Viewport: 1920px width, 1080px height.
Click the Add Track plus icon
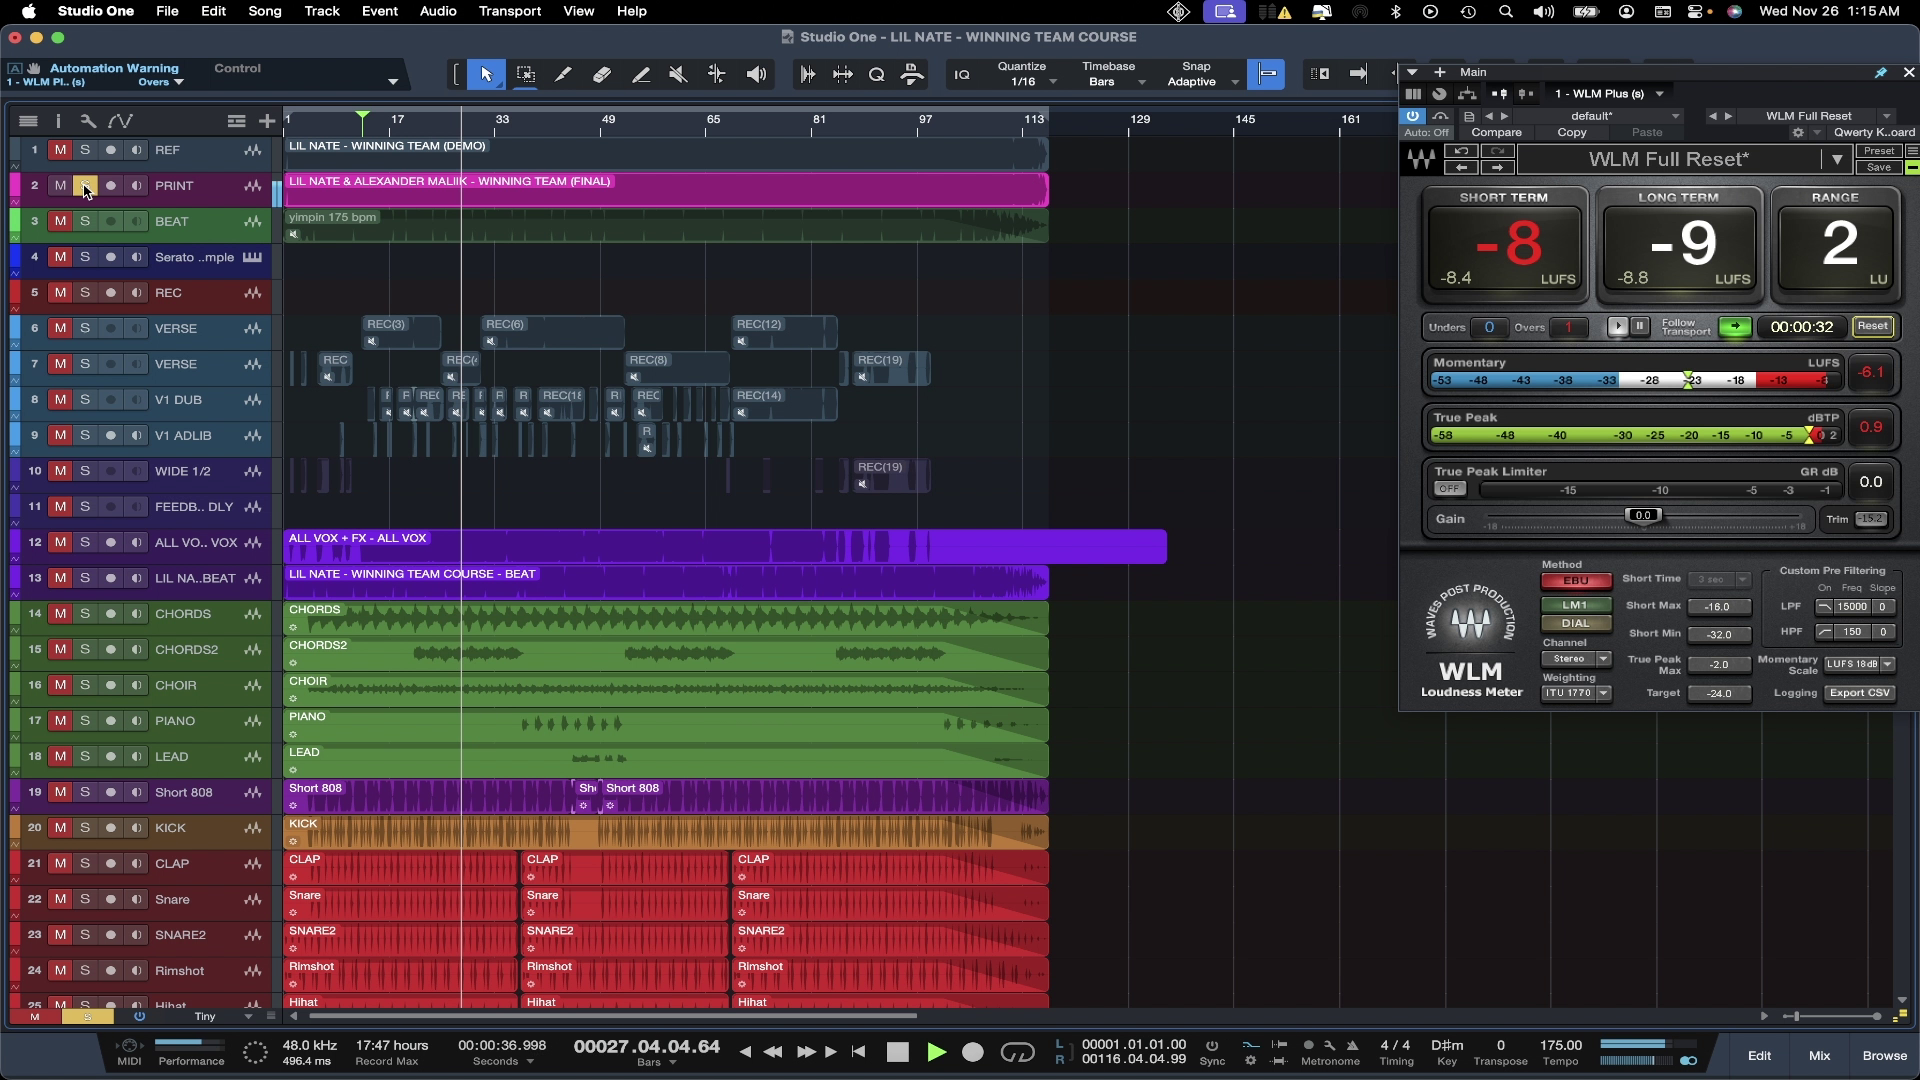click(266, 121)
